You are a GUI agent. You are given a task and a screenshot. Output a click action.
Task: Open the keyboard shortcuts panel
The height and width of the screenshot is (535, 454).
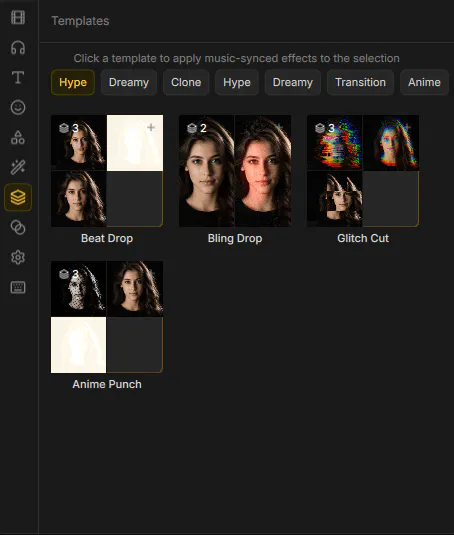coord(18,288)
